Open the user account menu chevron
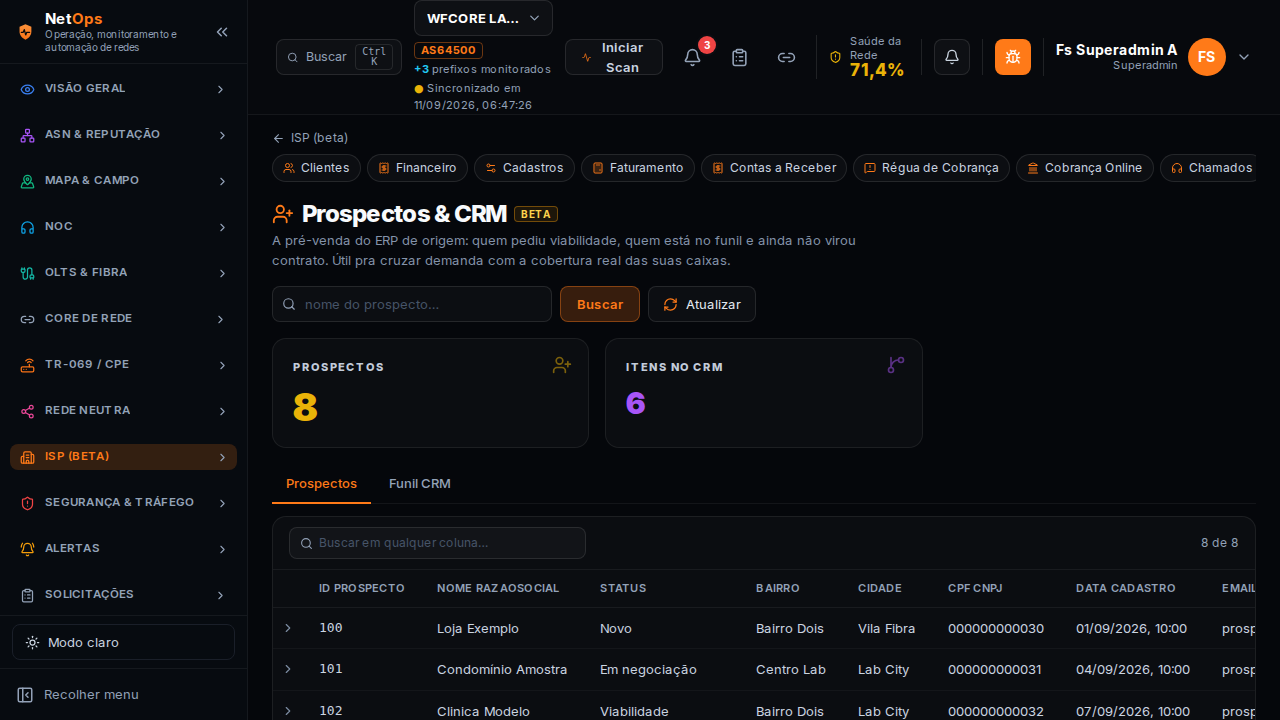The width and height of the screenshot is (1280, 720). tap(1244, 57)
